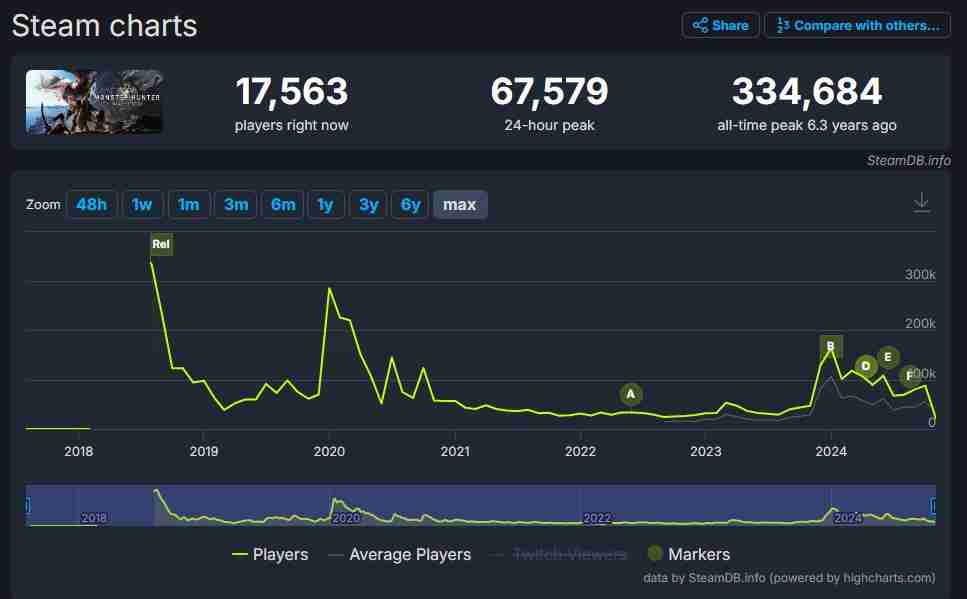Click chart marker B
967x599 pixels.
pyautogui.click(x=831, y=346)
